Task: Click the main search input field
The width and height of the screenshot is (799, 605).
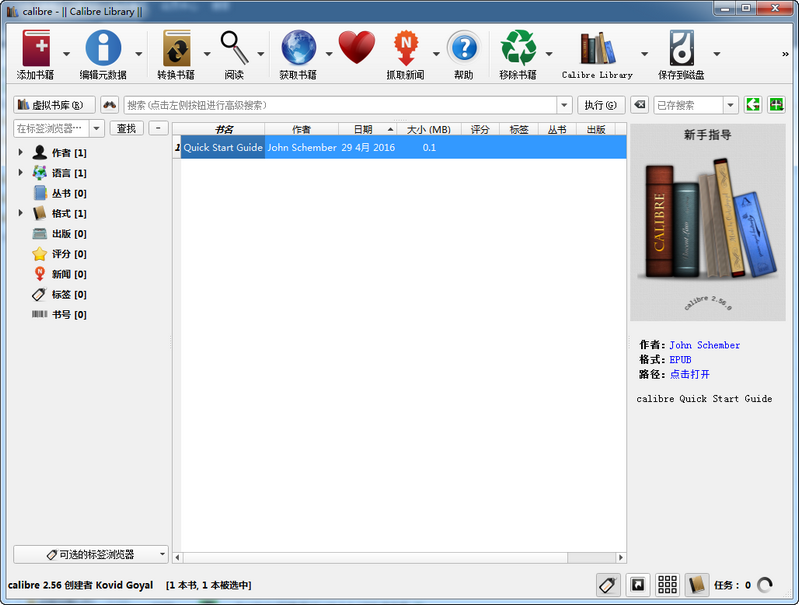Action: coord(340,105)
